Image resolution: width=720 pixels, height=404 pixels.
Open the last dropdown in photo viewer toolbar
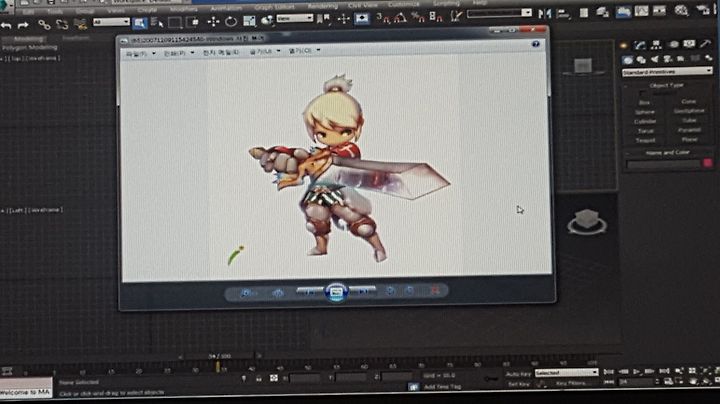[304, 51]
